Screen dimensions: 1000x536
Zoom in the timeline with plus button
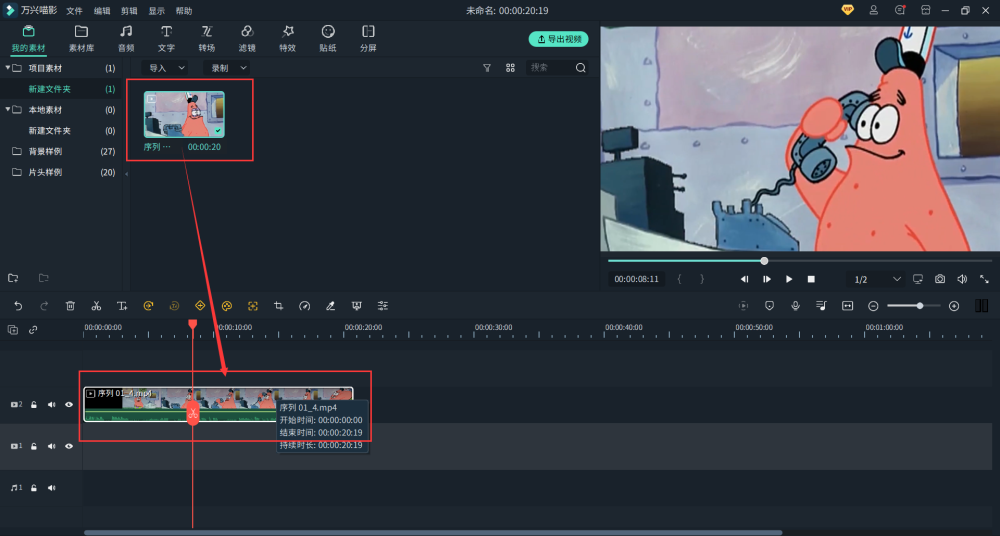[954, 306]
